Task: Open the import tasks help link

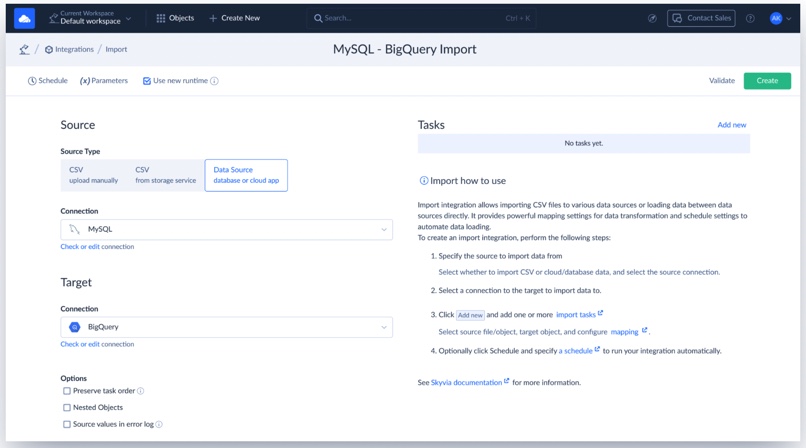Action: (576, 314)
